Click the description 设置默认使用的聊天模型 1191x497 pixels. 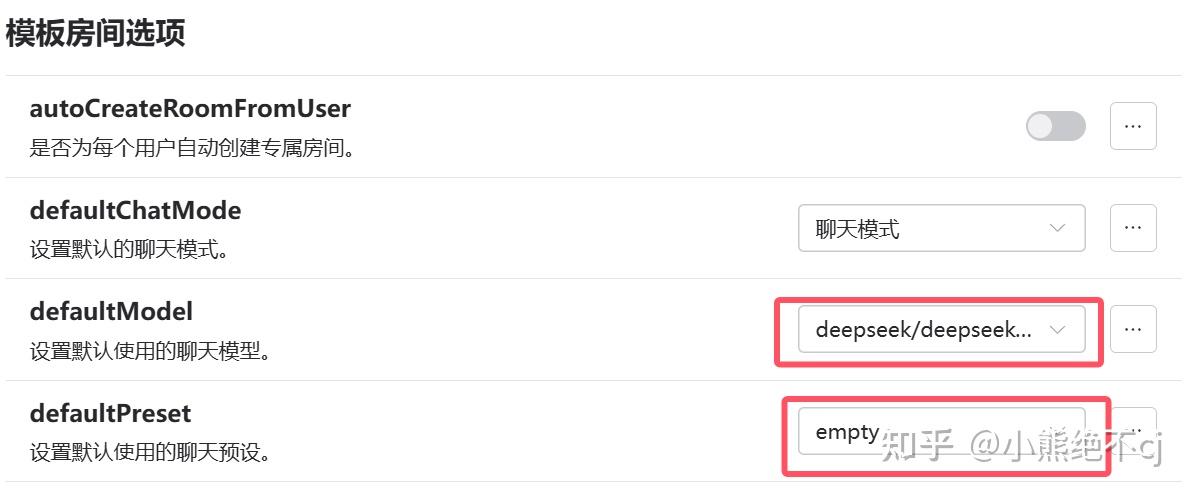[151, 352]
